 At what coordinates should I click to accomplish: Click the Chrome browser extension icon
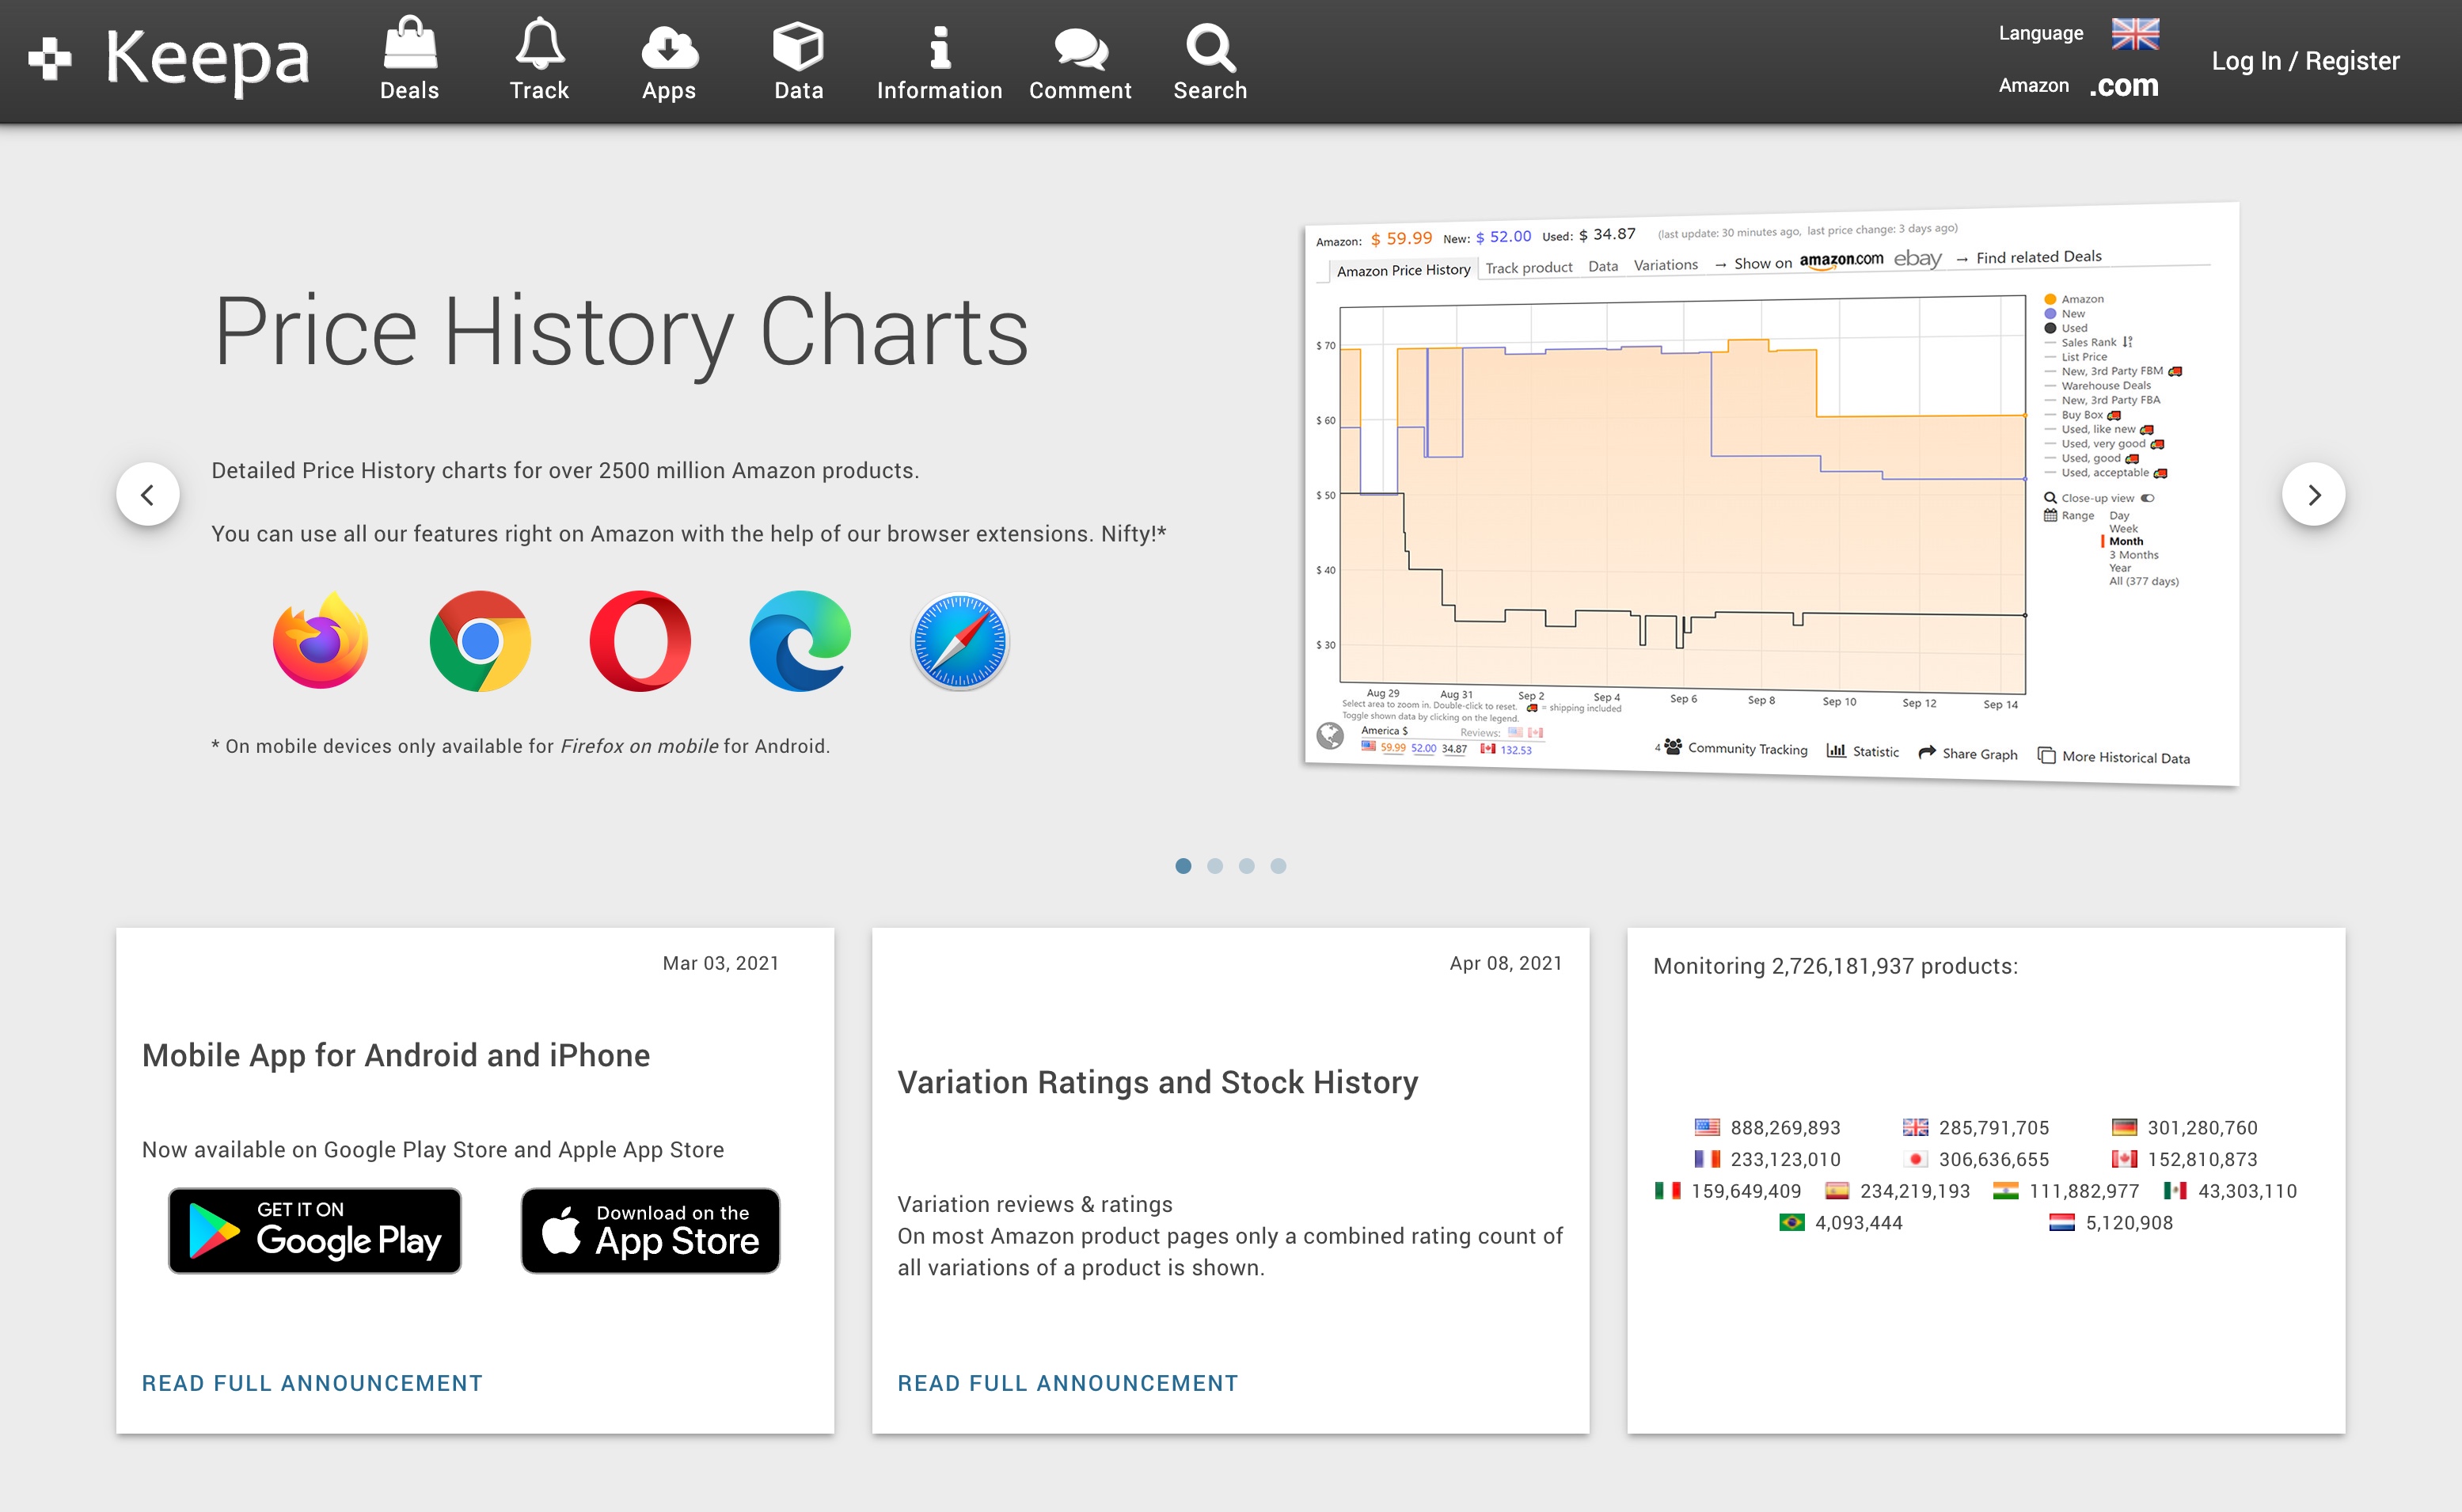point(480,640)
